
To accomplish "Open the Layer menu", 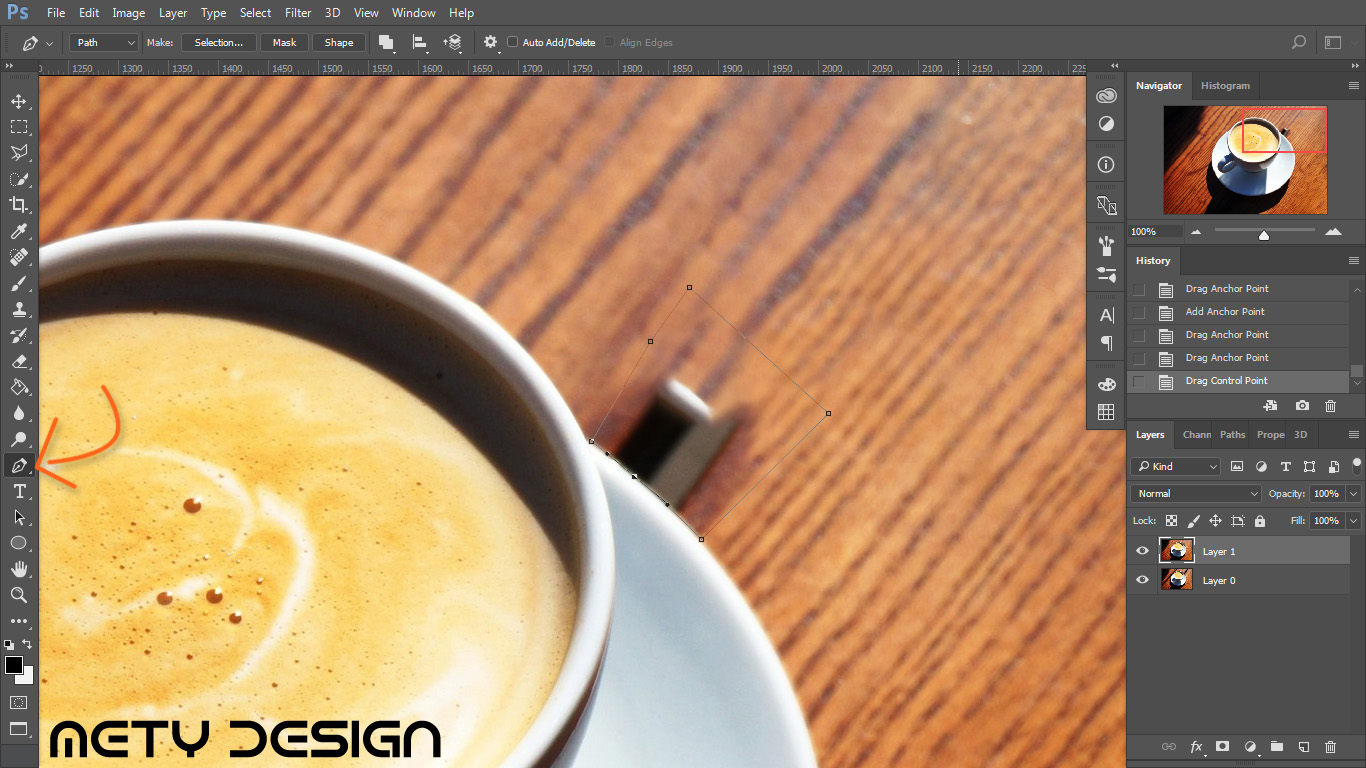I will pos(173,13).
